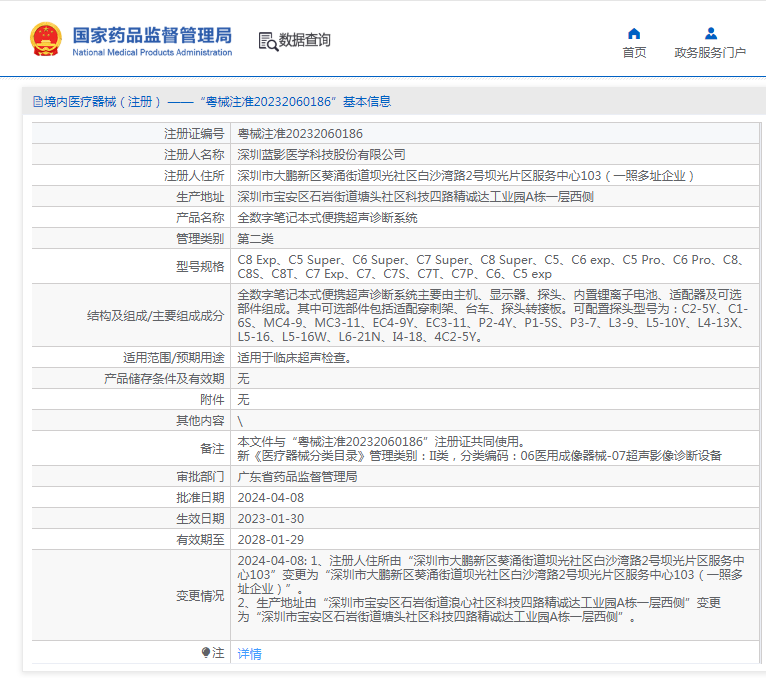766x678 pixels.
Task: Select approving department 广东省药品监督管理局
Action: (297, 477)
